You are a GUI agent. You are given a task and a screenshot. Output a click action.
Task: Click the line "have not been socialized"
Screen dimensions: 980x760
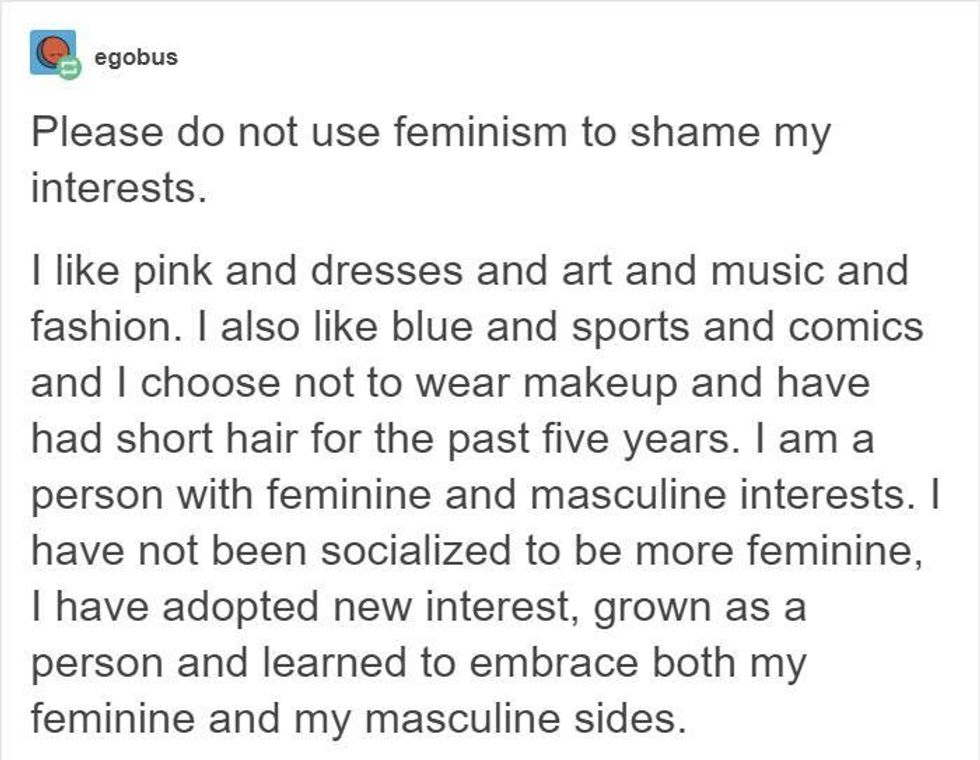coord(477,551)
